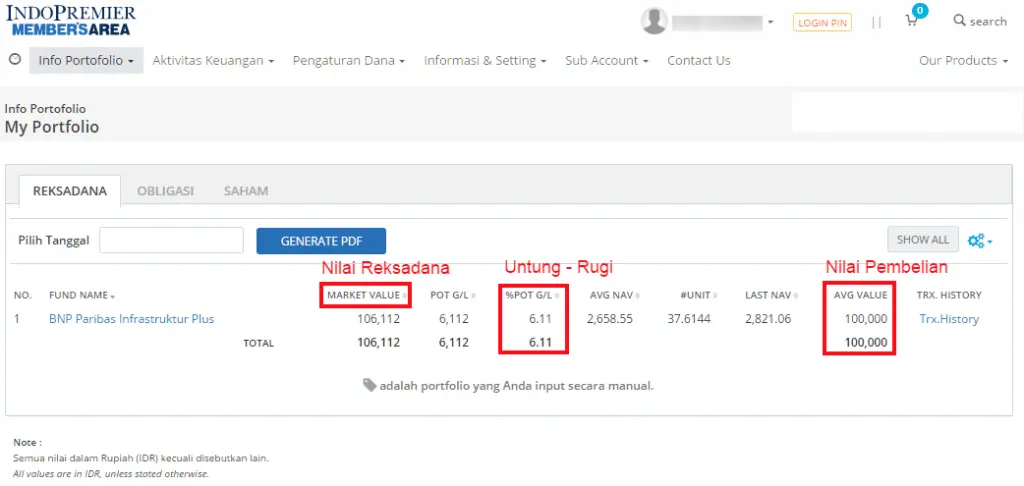Expand the Aktivitas Keuangan menu

213,60
